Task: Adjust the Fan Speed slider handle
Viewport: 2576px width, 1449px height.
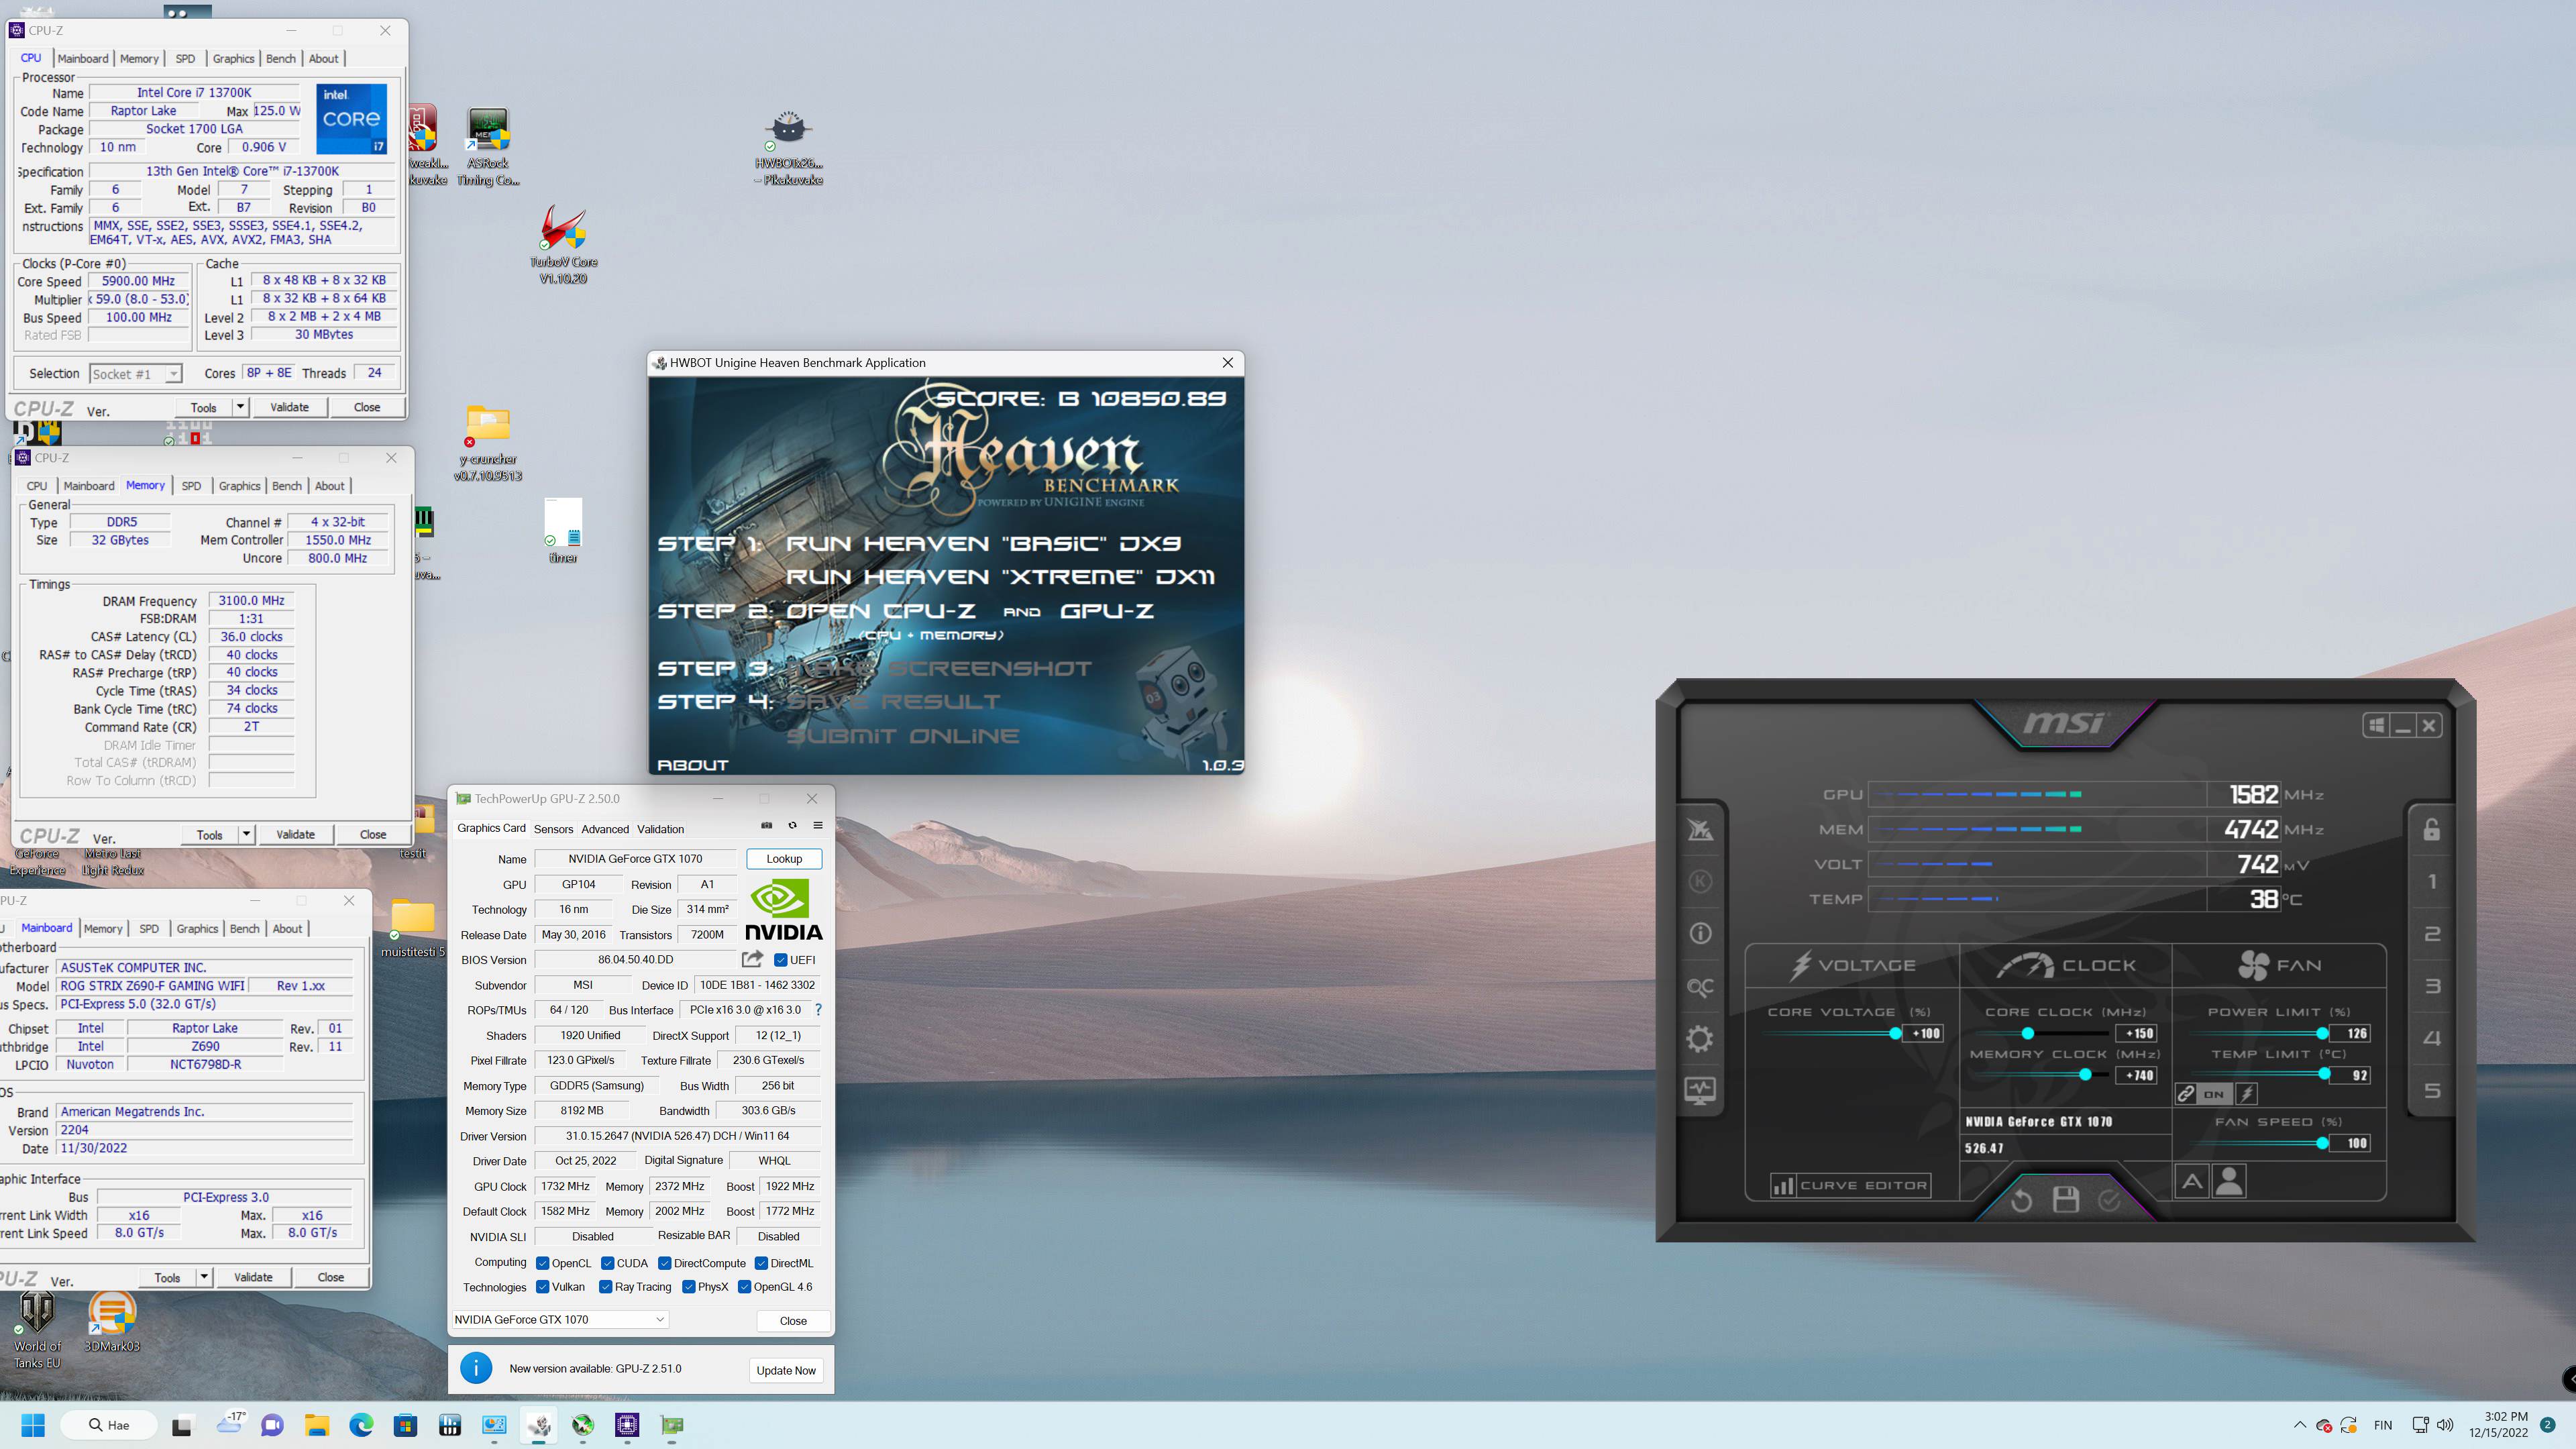Action: [2322, 1143]
